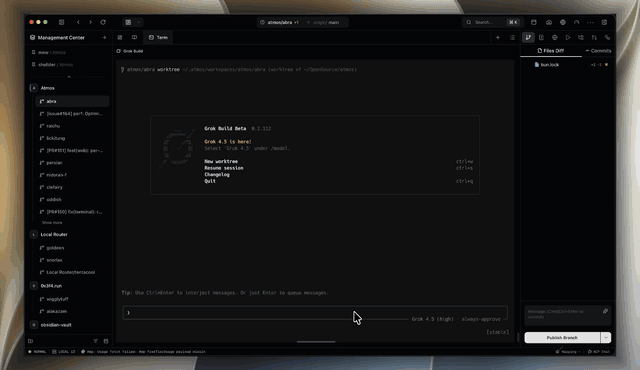This screenshot has width=640, height=370.
Task: Open the layout selector dropdown arrow
Action: click(139, 22)
